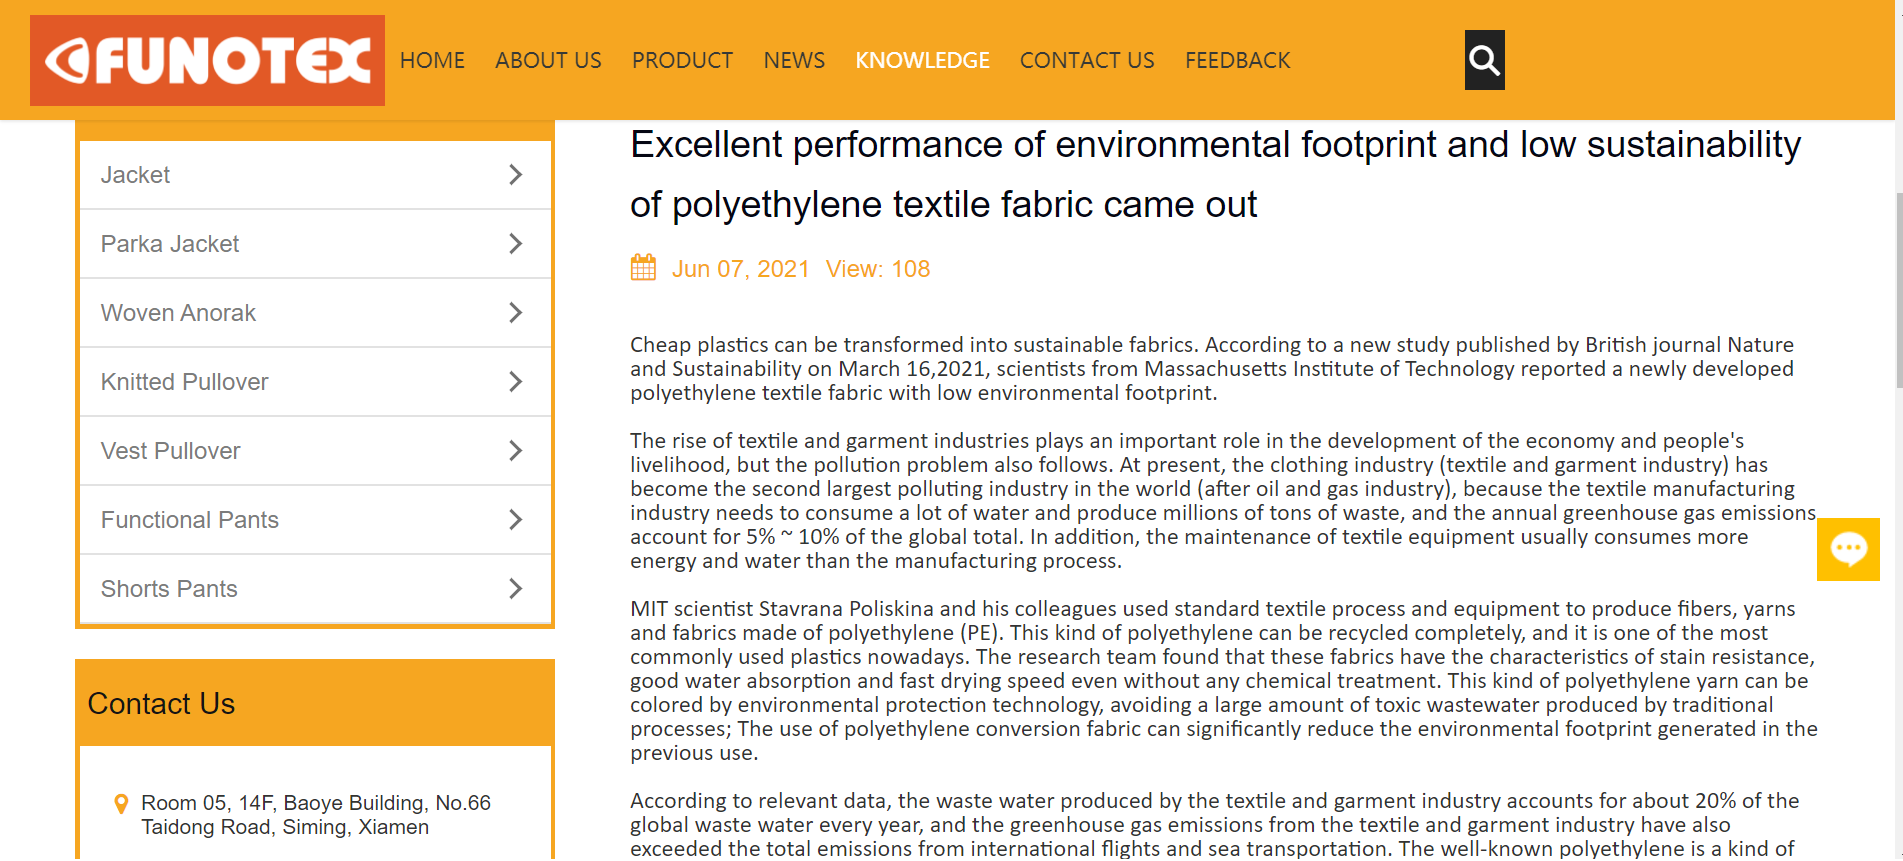The width and height of the screenshot is (1903, 861).
Task: Click the calendar icon beside the date
Action: [643, 268]
